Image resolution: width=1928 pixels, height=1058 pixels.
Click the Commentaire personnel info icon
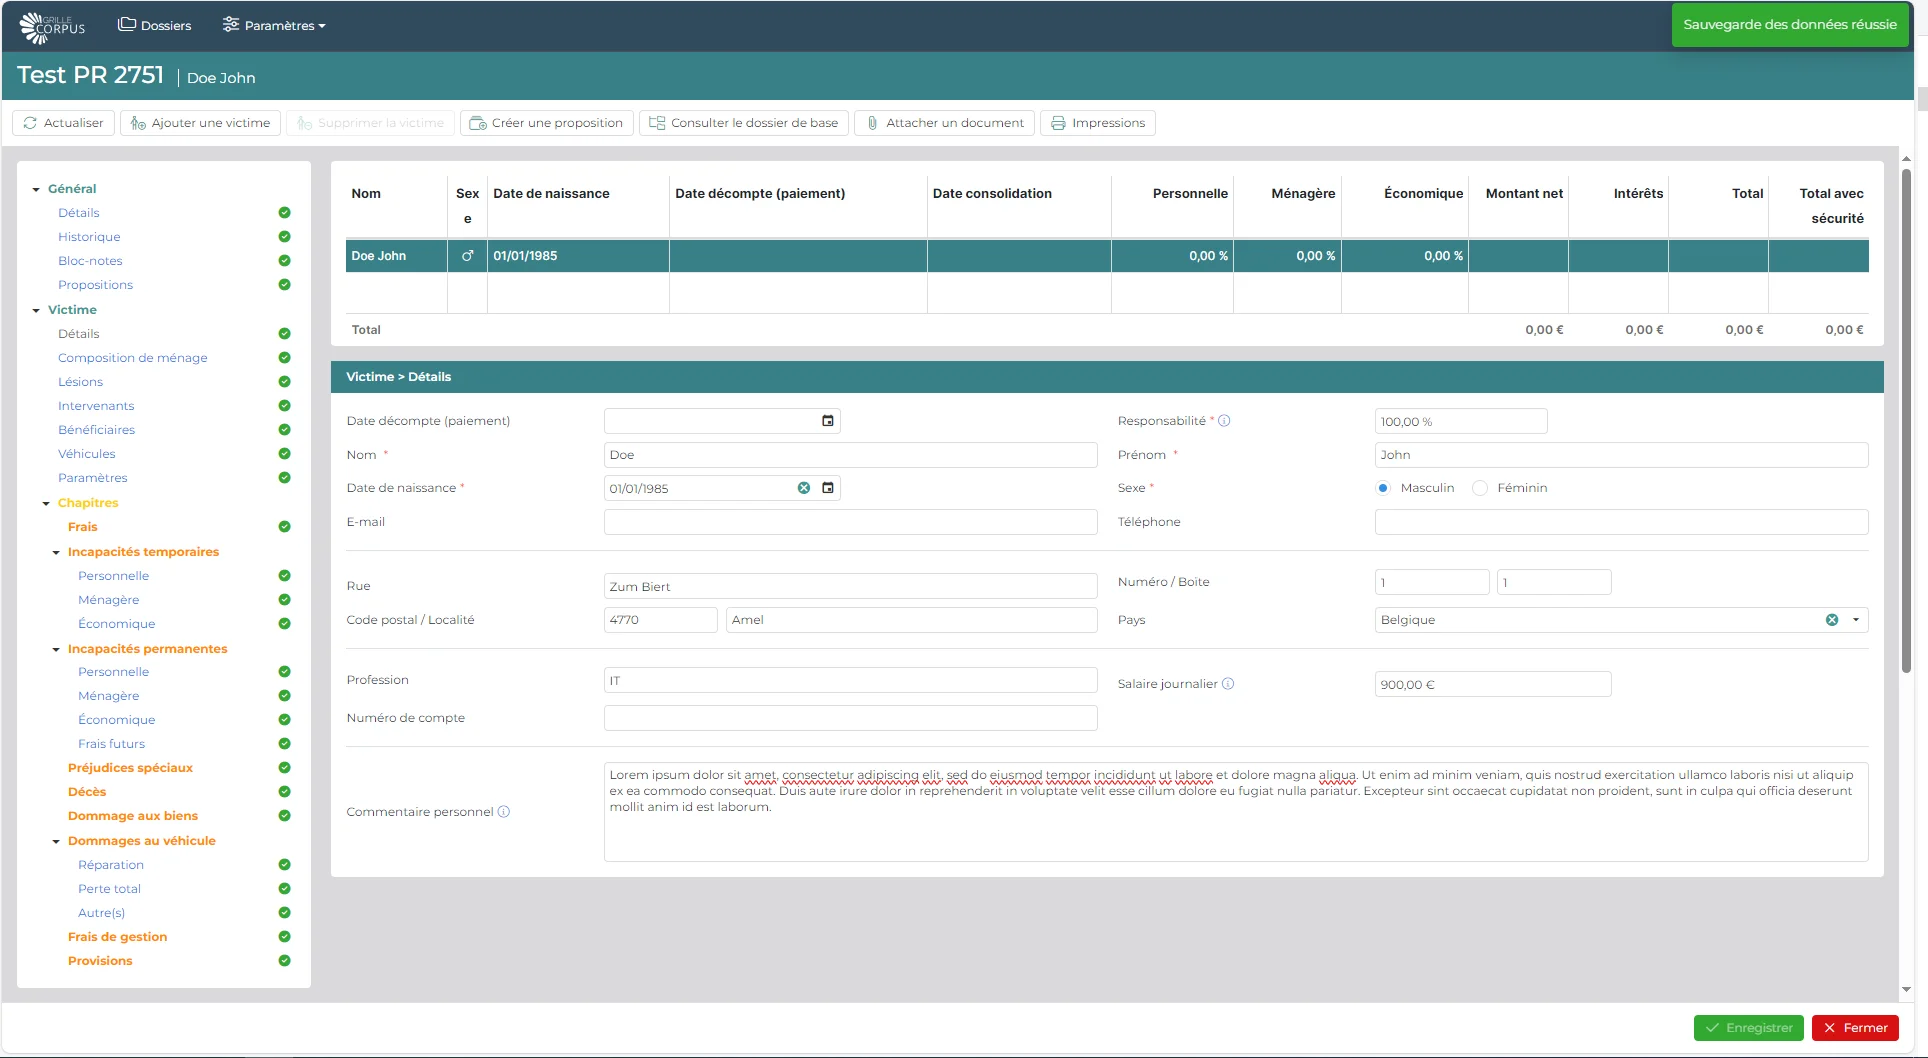point(504,812)
